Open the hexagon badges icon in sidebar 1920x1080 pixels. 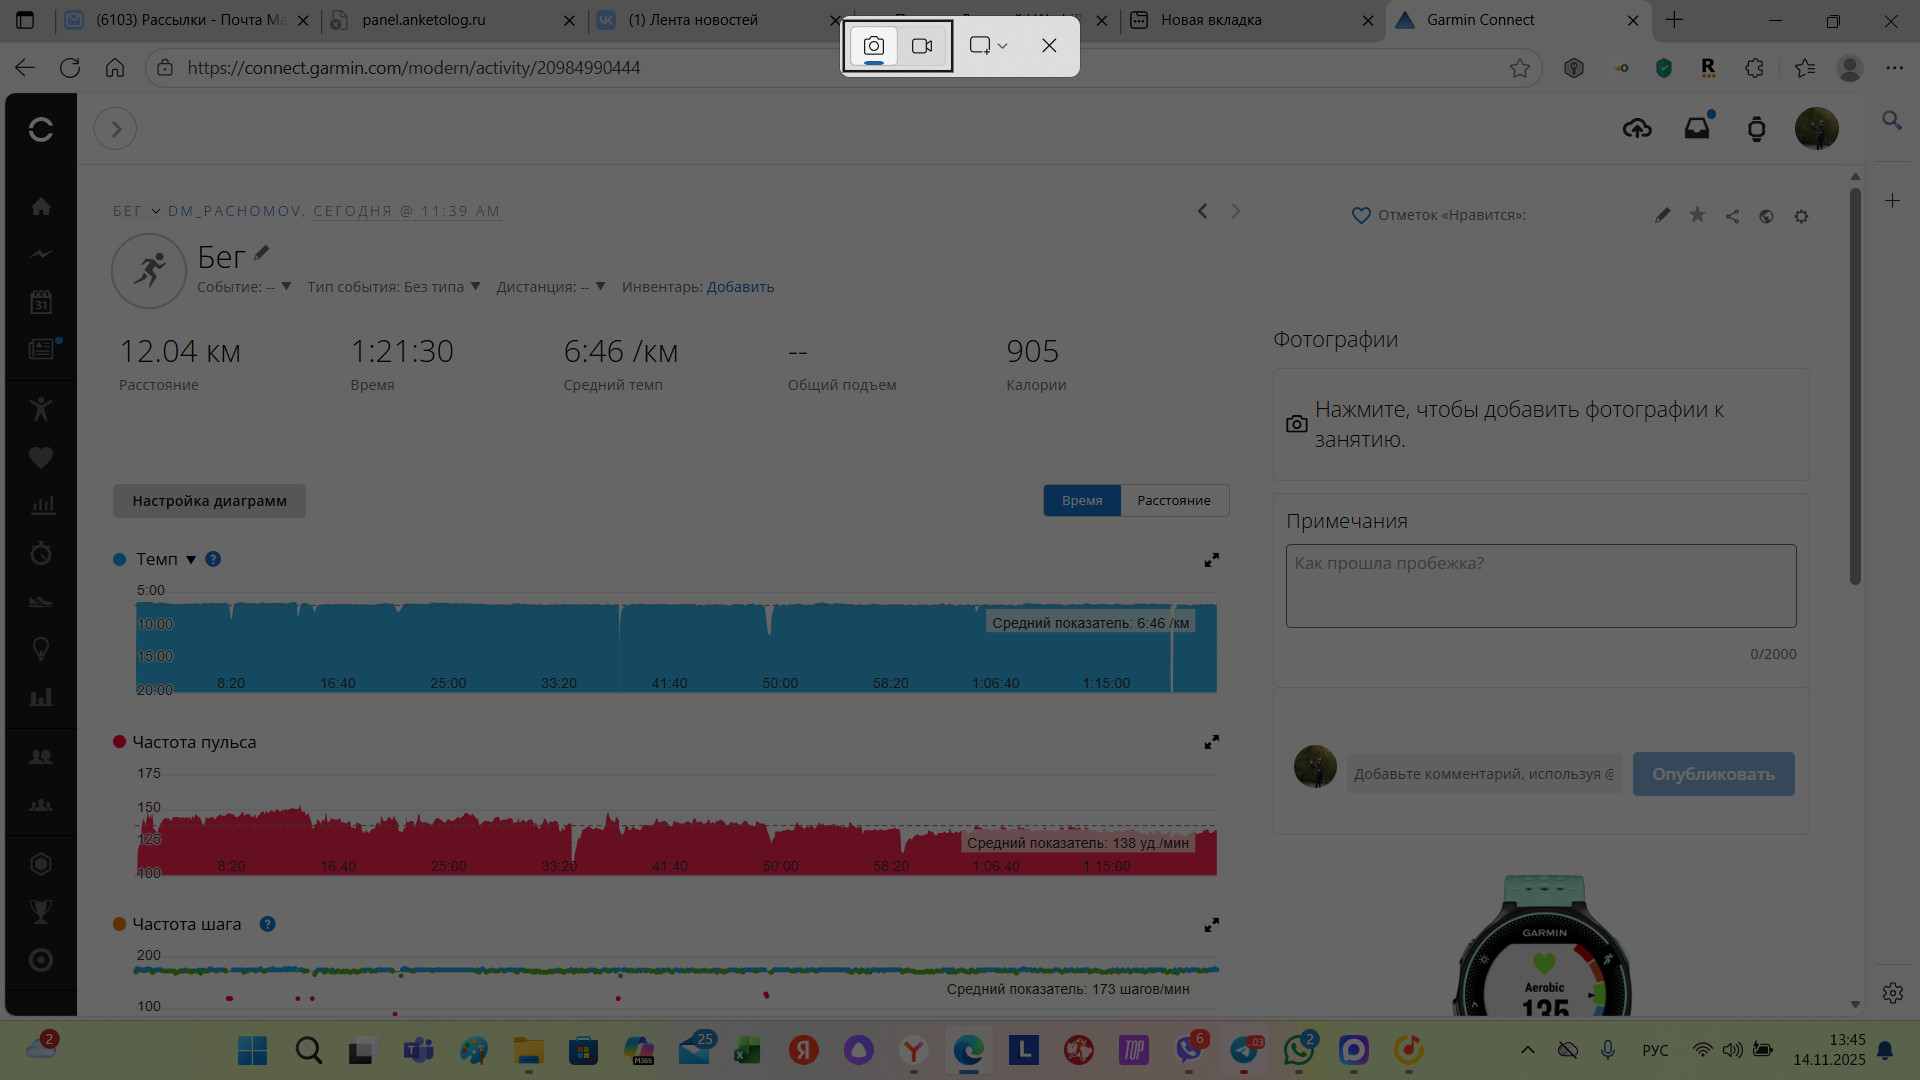(x=41, y=864)
